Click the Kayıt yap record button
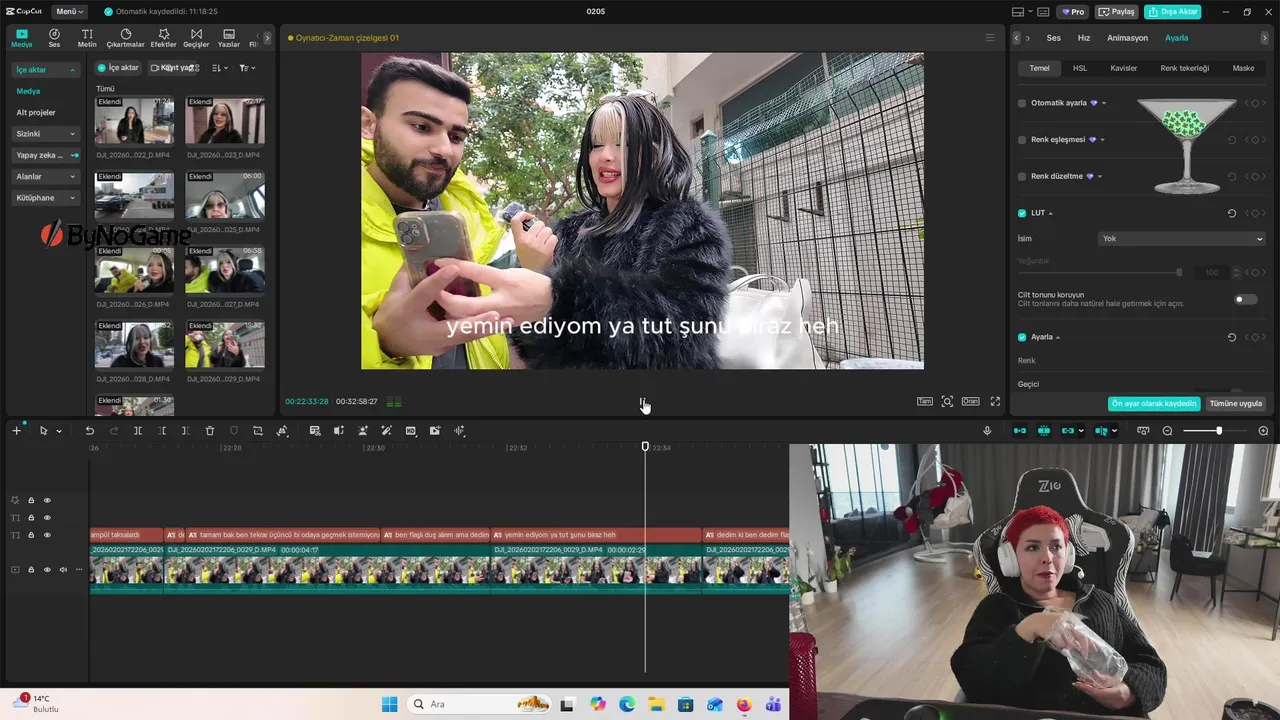This screenshot has width=1280, height=720. click(x=175, y=68)
